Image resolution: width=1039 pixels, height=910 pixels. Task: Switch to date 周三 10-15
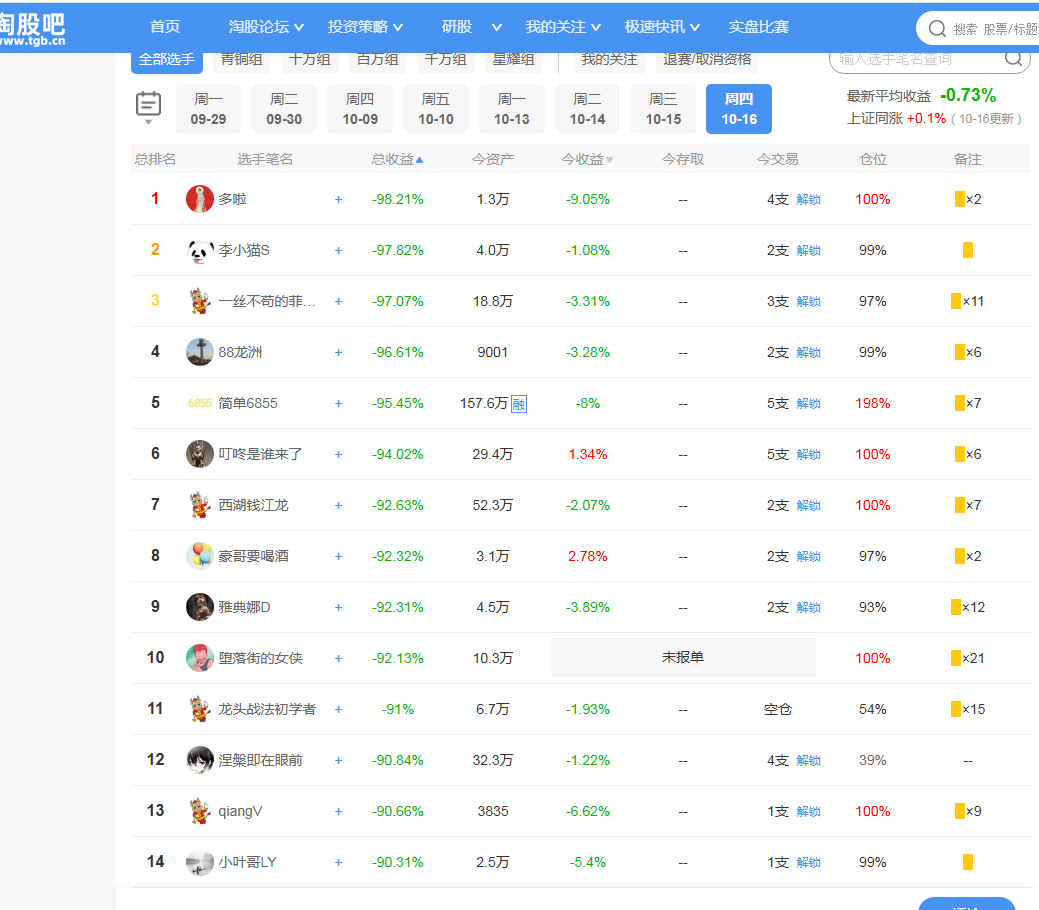[x=663, y=109]
